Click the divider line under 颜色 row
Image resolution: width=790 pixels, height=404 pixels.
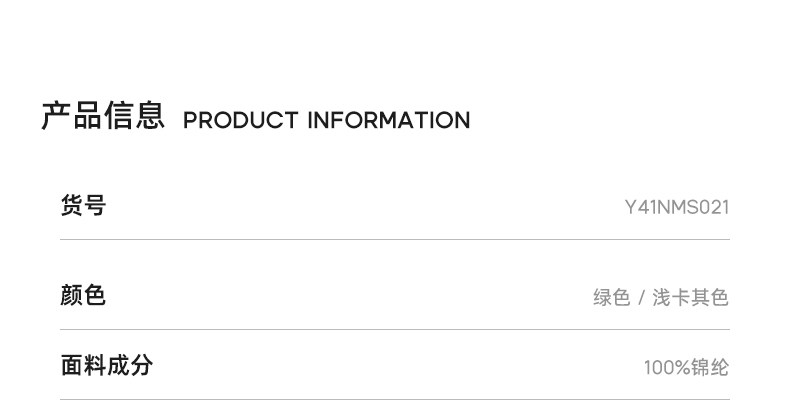pos(394,330)
